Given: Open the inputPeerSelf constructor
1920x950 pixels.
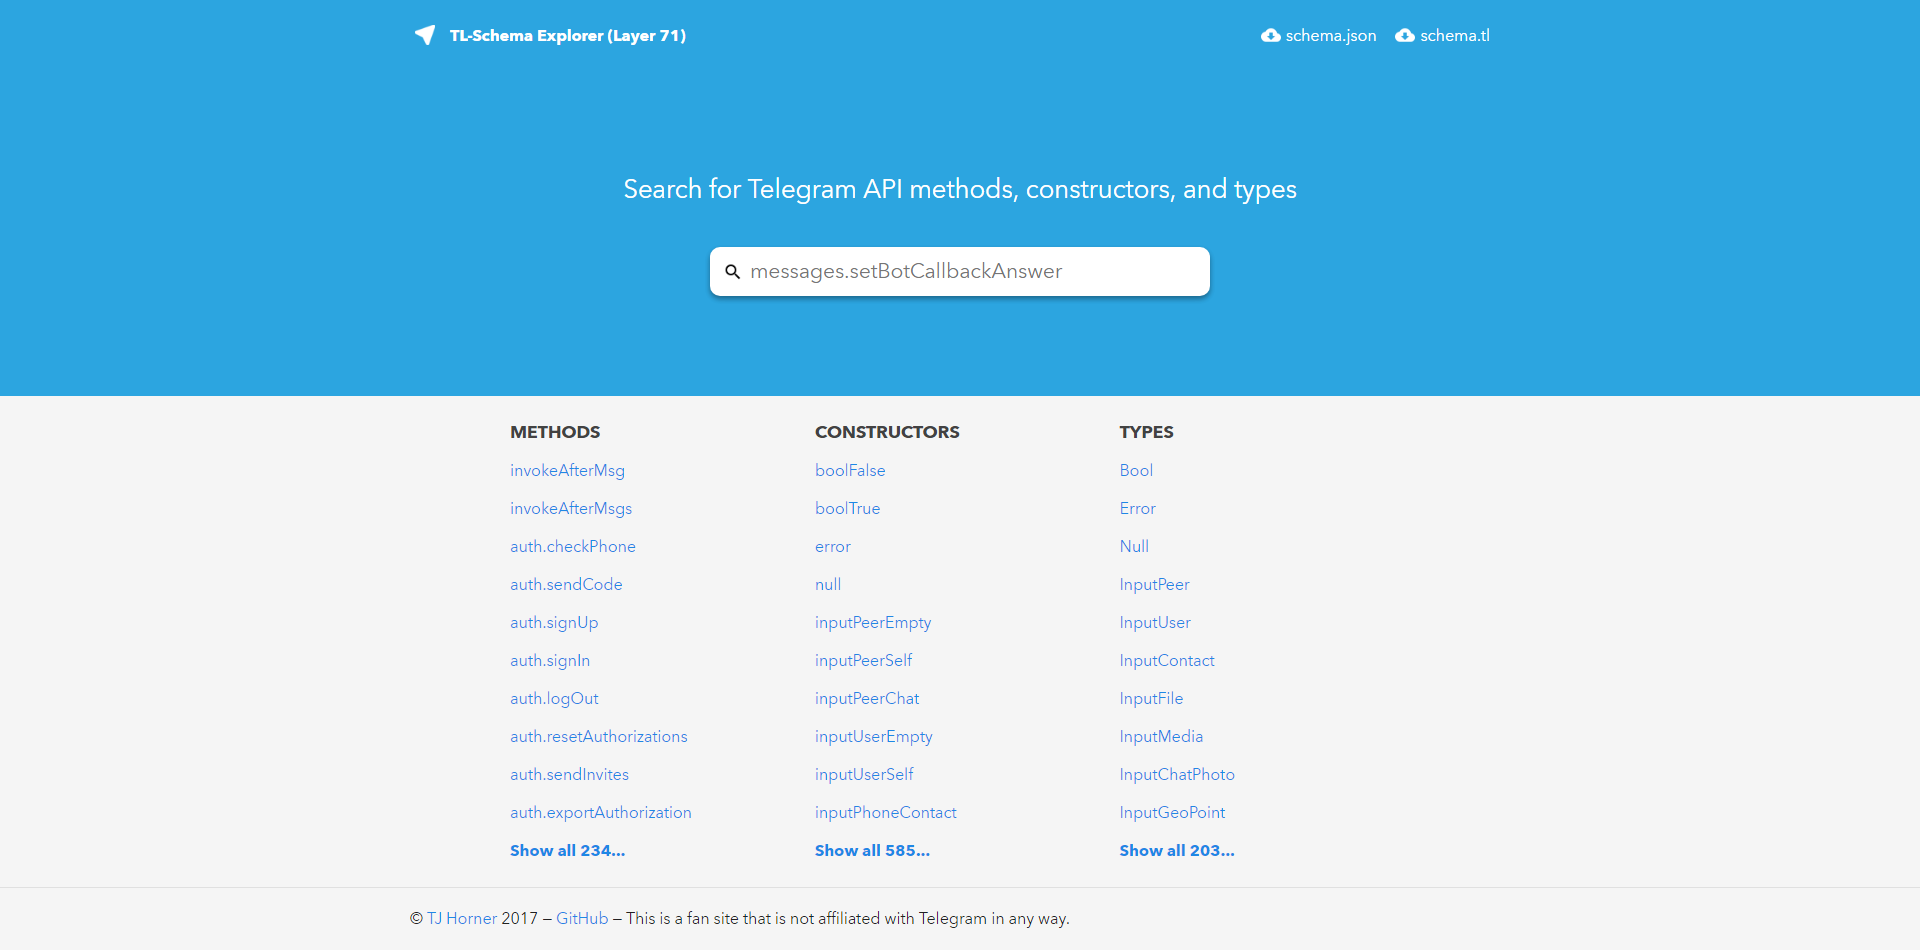Looking at the screenshot, I should (x=864, y=660).
